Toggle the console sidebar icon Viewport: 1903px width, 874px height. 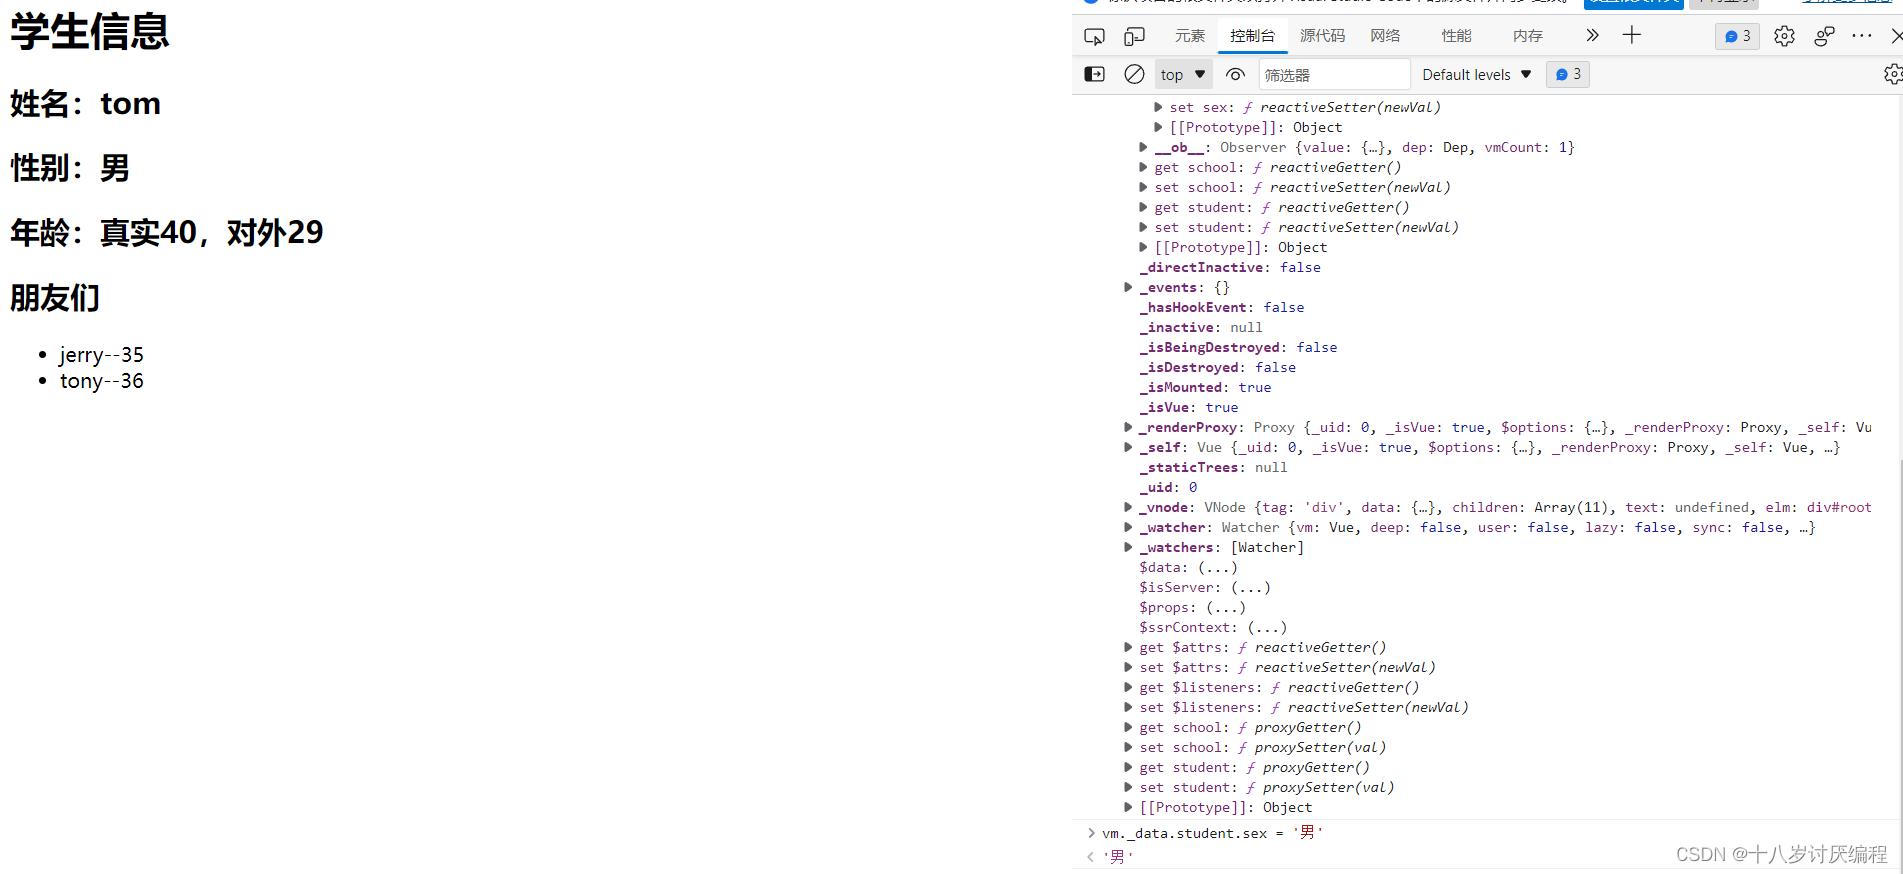[x=1094, y=74]
